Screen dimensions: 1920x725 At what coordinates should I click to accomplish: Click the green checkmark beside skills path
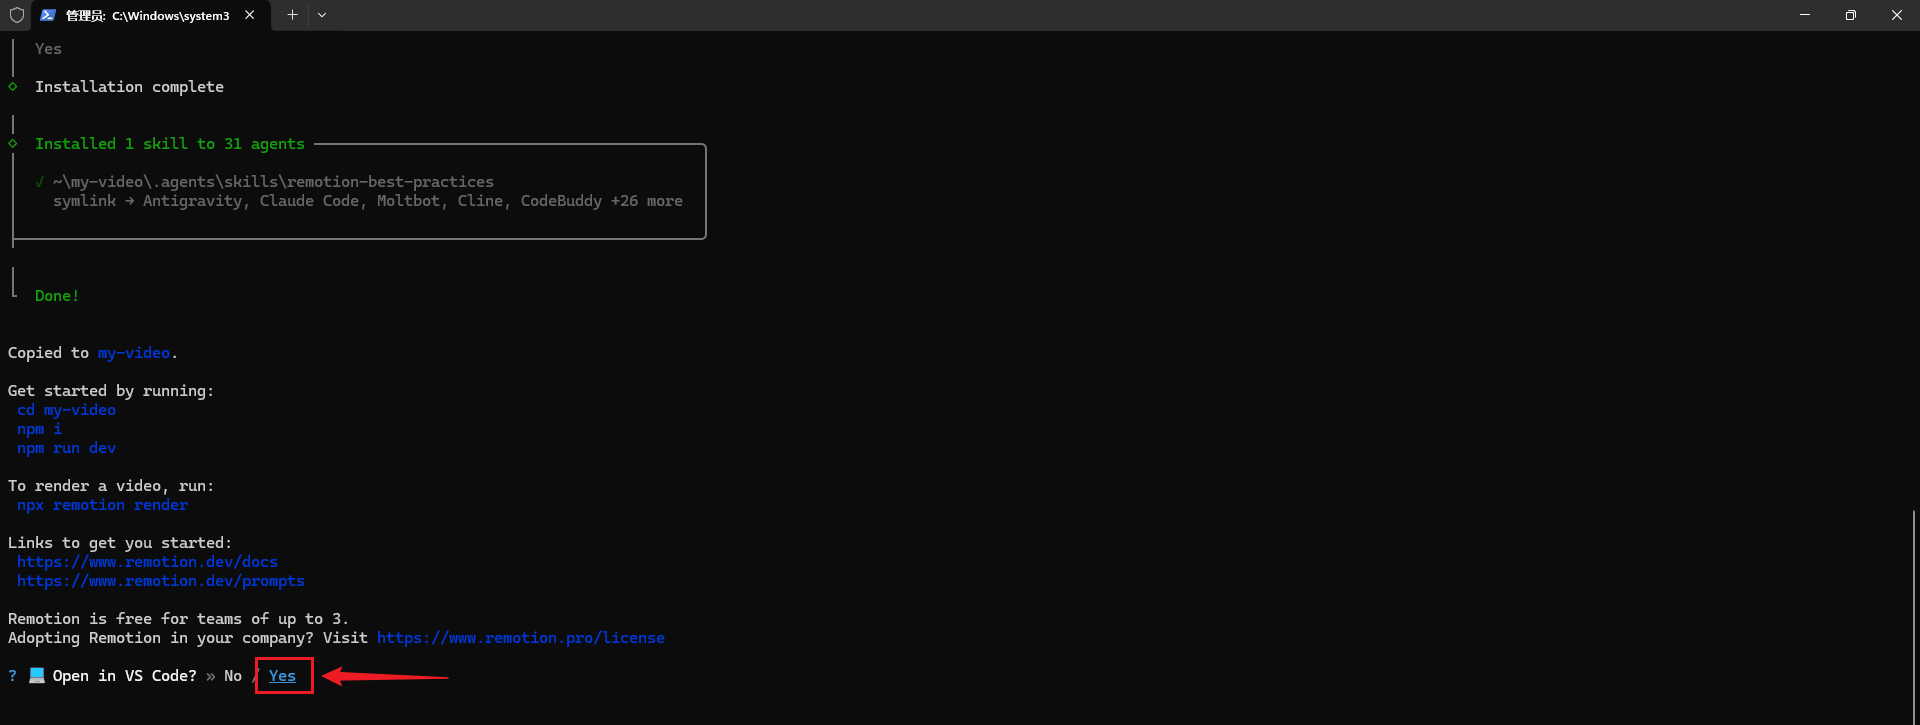point(40,182)
